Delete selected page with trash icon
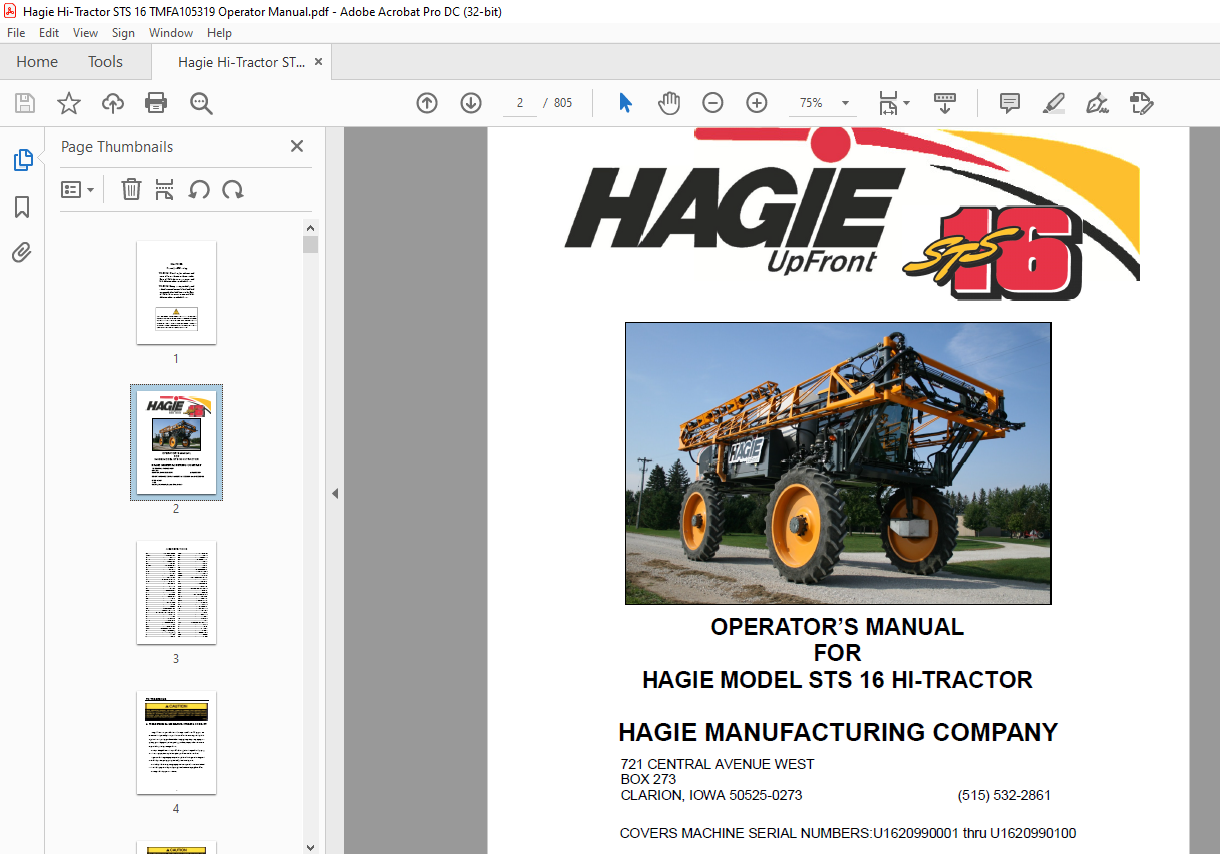This screenshot has height=854, width=1220. [131, 189]
